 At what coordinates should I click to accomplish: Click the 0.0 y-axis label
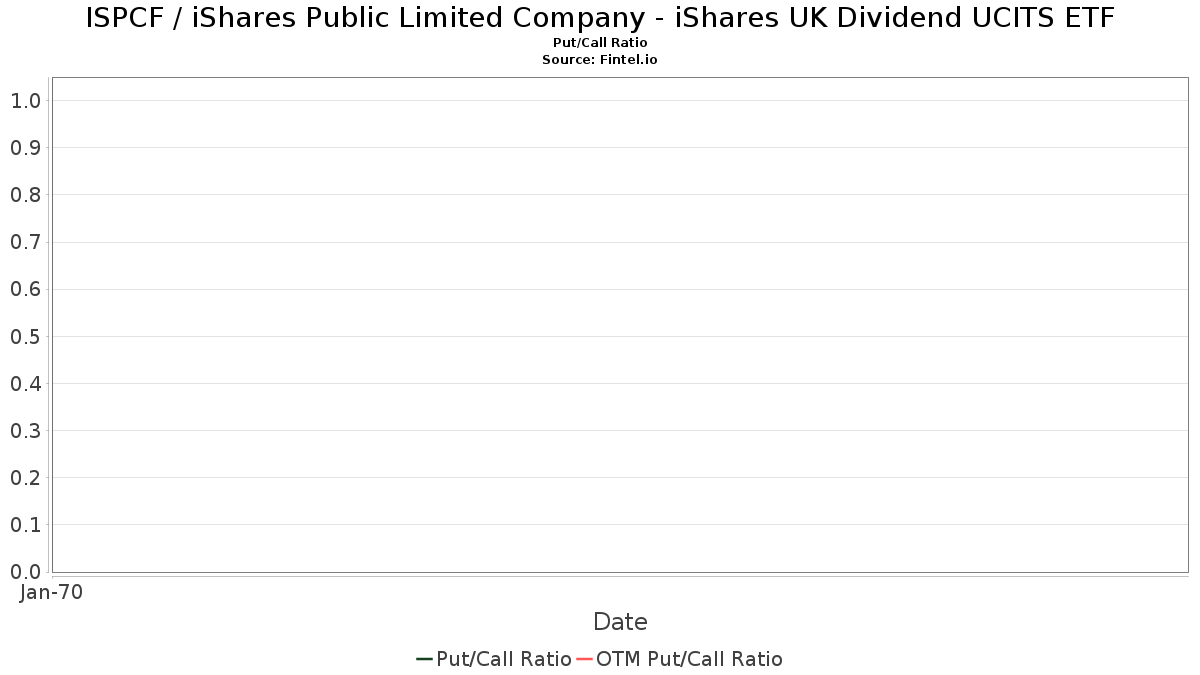pos(26,572)
